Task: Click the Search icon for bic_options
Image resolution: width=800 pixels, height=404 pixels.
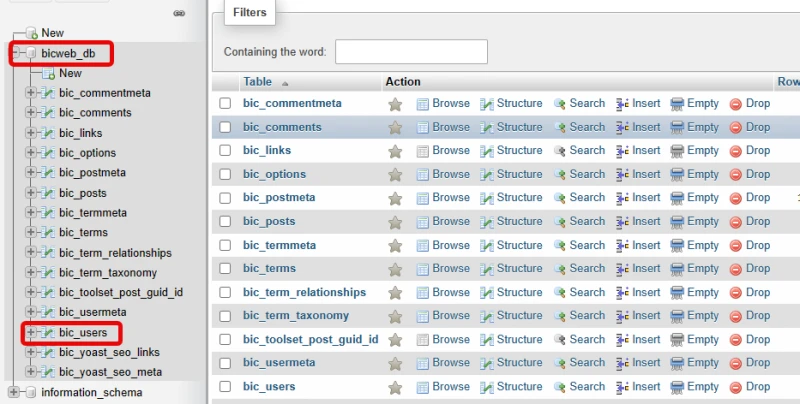Action: click(560, 174)
